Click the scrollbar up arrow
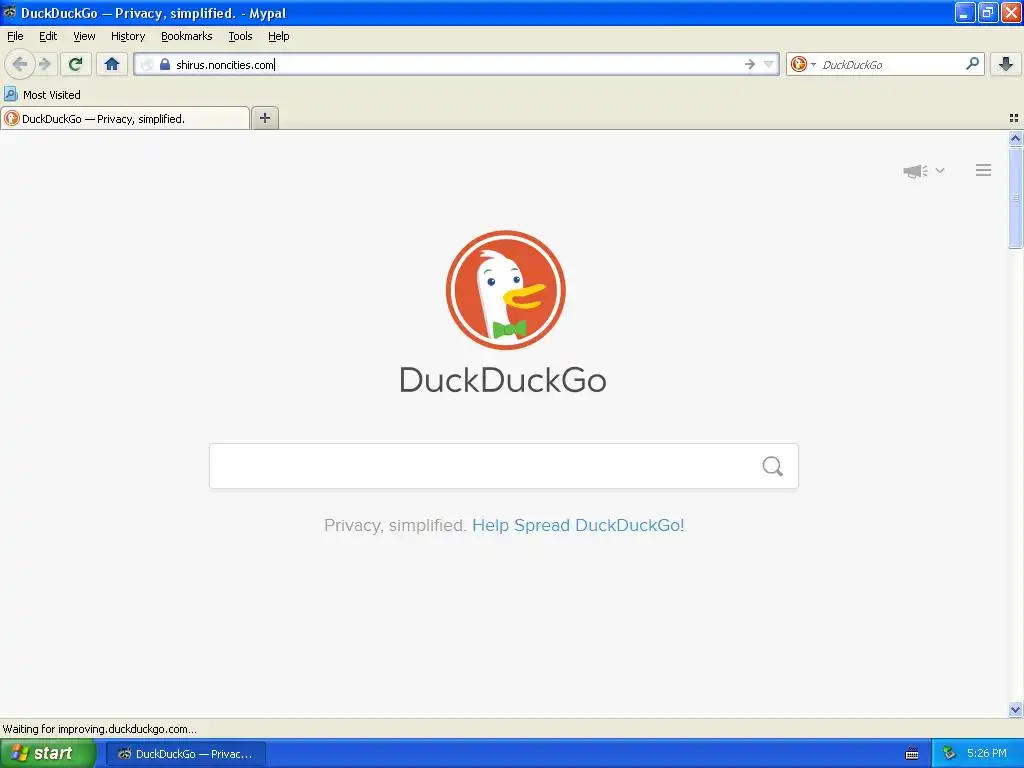1024x768 pixels. pyautogui.click(x=1015, y=138)
